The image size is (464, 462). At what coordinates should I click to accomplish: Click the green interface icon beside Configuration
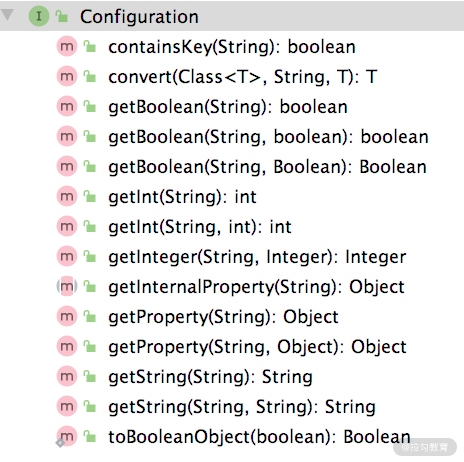coord(39,16)
